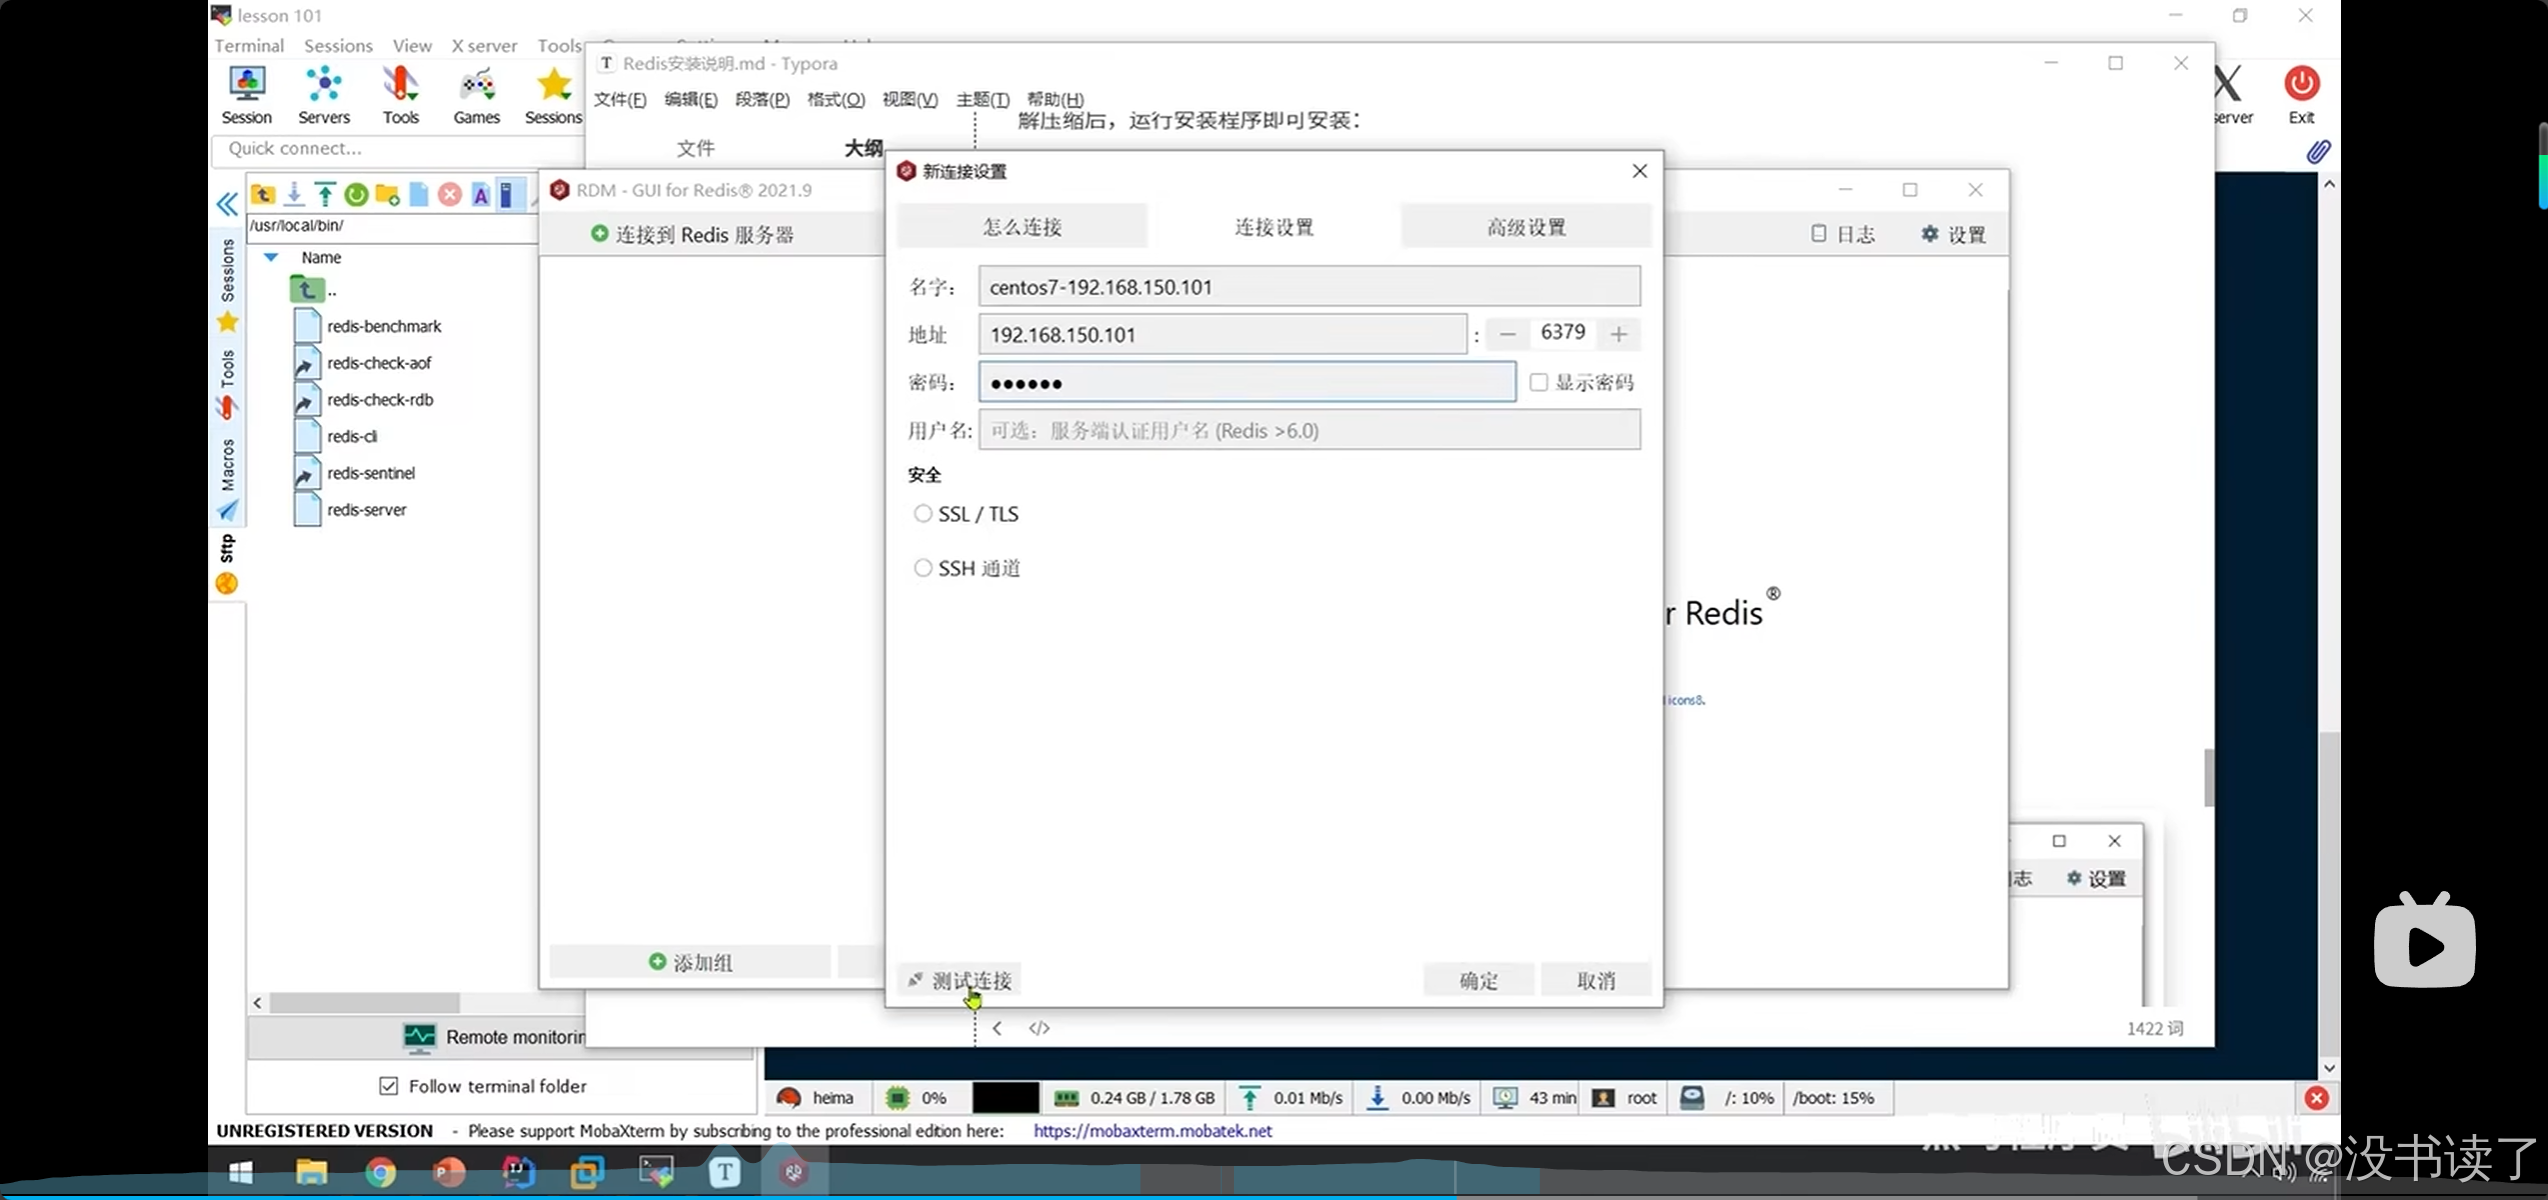Image resolution: width=2548 pixels, height=1200 pixels.
Task: Select the SSH 通道 radio option
Action: pyautogui.click(x=922, y=568)
